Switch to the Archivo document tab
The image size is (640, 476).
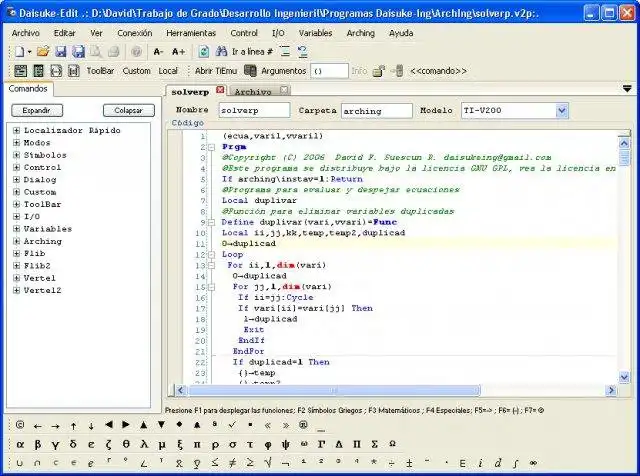pyautogui.click(x=253, y=91)
